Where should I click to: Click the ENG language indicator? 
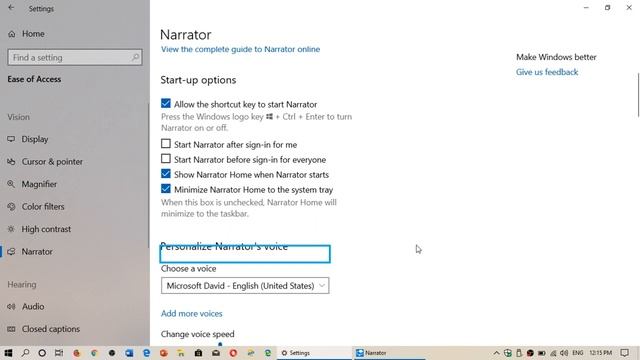[x=578, y=353]
